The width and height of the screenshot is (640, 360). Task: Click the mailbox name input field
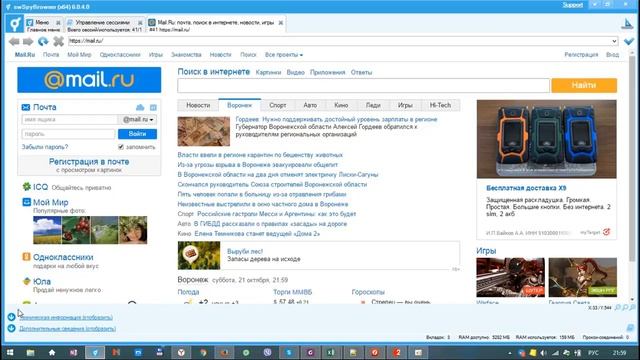69,120
